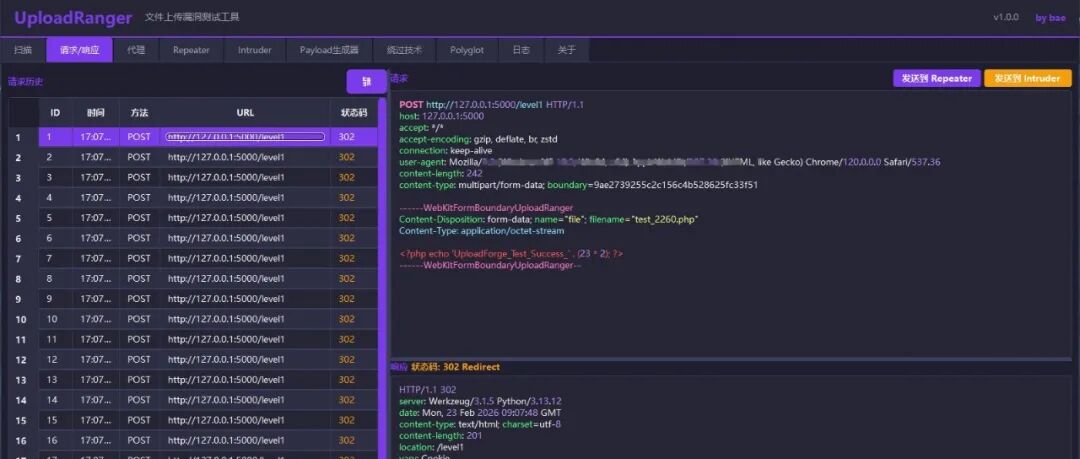Click the 状态码: 302 Redirect label
This screenshot has height=459, width=1080.
(455, 367)
